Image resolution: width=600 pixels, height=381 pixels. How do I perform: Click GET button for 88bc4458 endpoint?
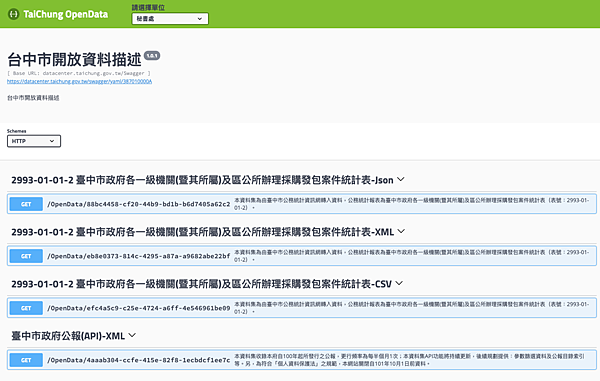coord(26,204)
